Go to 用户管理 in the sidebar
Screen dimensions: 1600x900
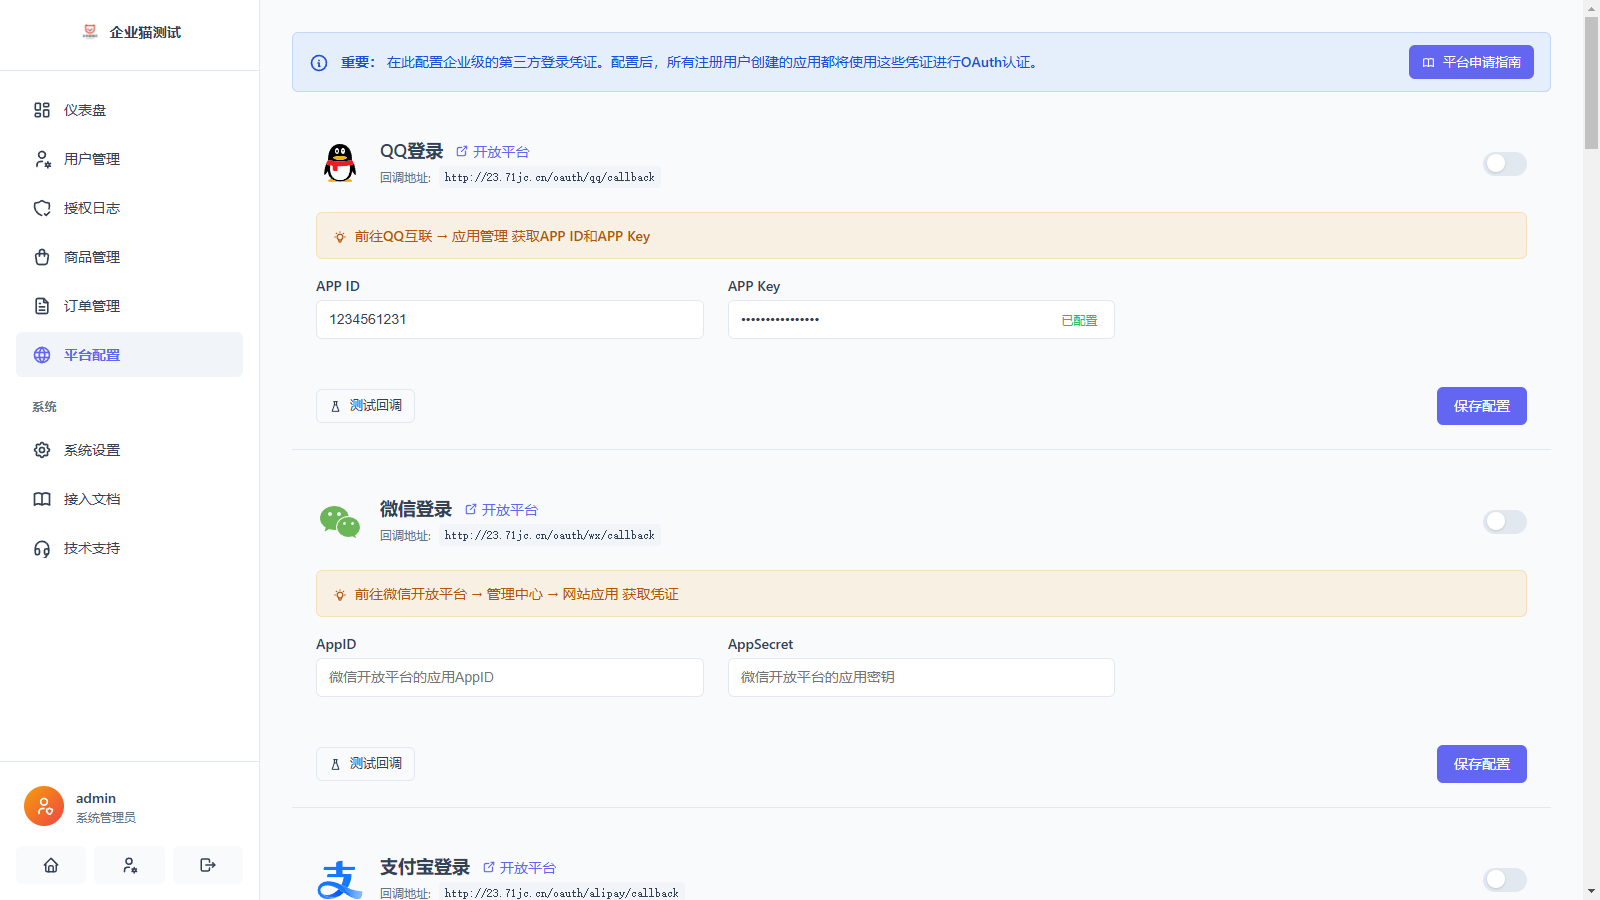click(x=92, y=159)
